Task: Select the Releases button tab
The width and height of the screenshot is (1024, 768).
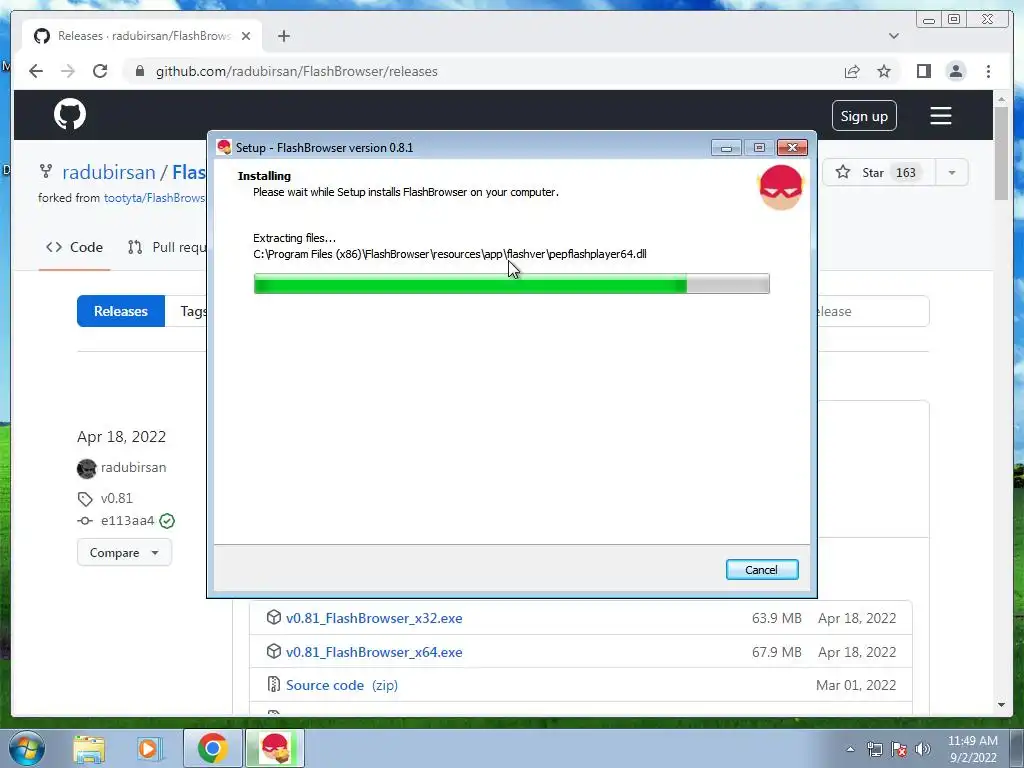Action: click(121, 311)
